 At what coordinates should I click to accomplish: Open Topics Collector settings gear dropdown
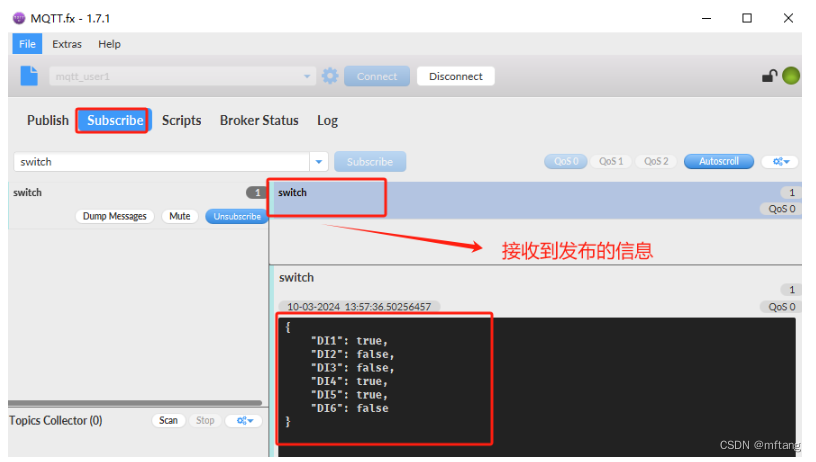(244, 420)
